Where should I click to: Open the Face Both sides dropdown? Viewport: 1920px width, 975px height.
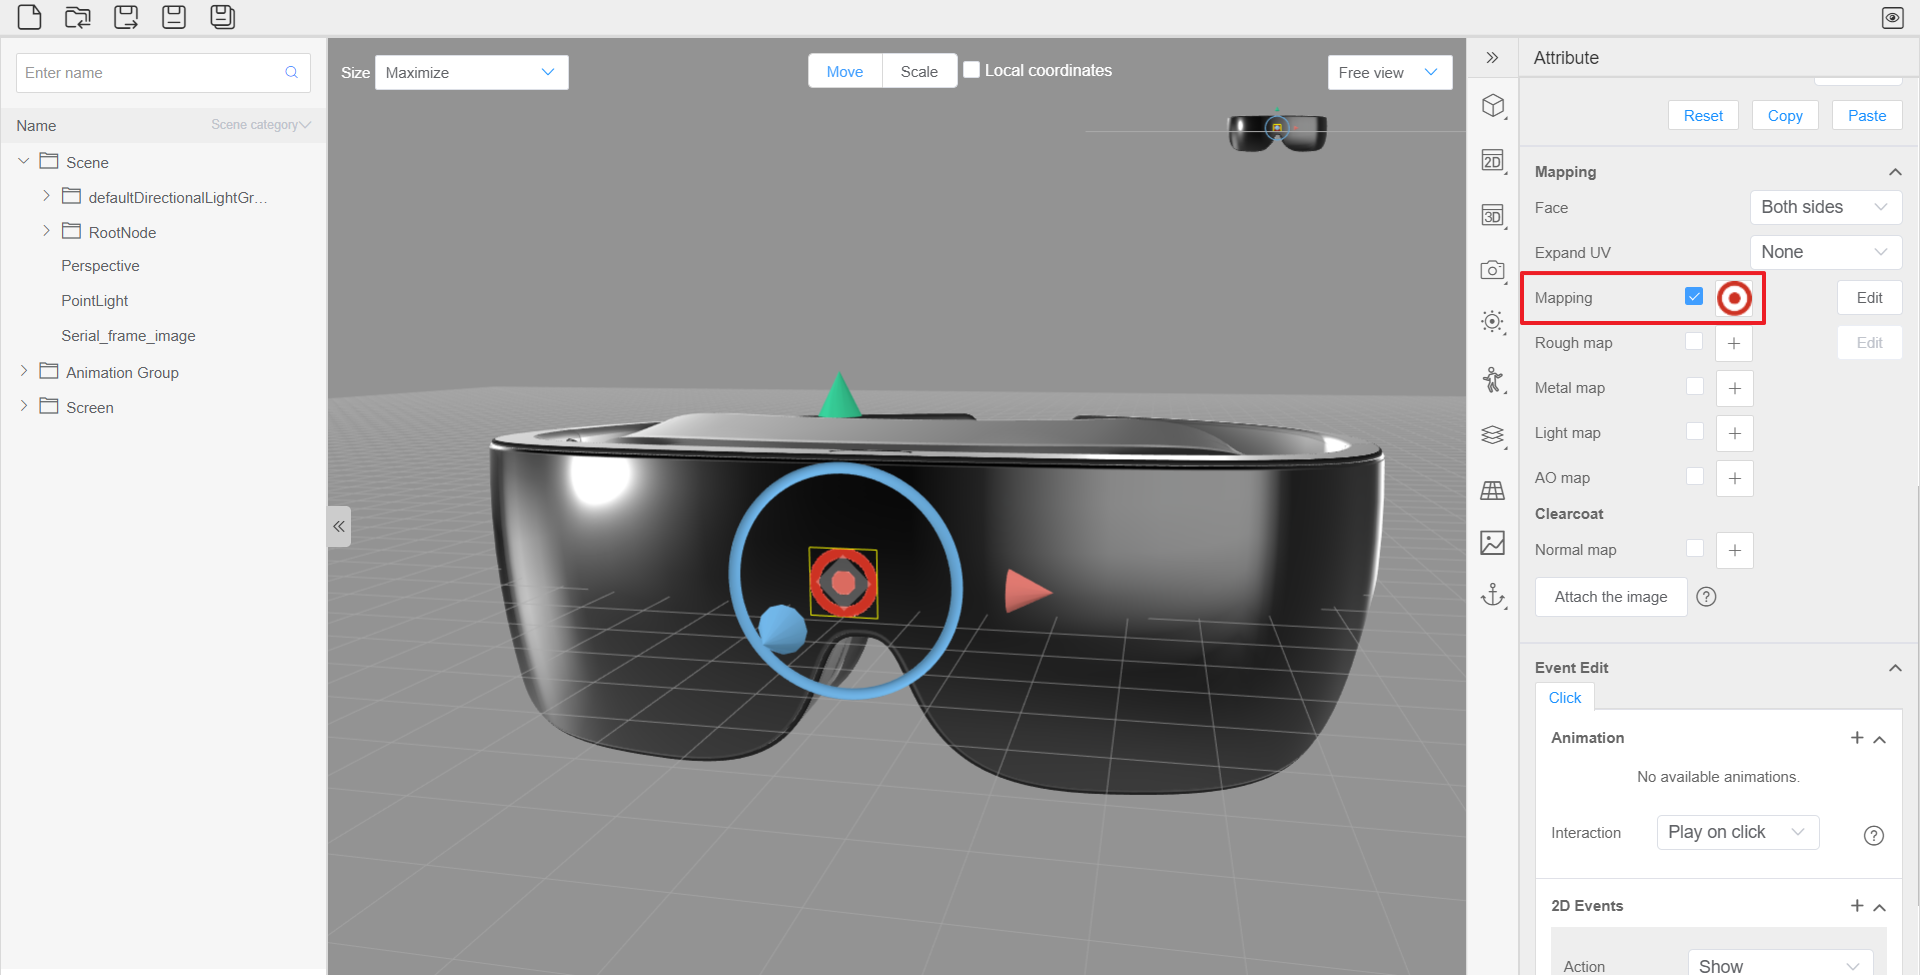pos(1826,208)
